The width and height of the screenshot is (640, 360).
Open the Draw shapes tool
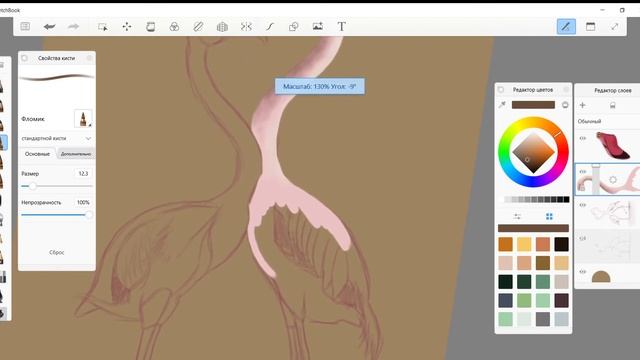pos(293,27)
